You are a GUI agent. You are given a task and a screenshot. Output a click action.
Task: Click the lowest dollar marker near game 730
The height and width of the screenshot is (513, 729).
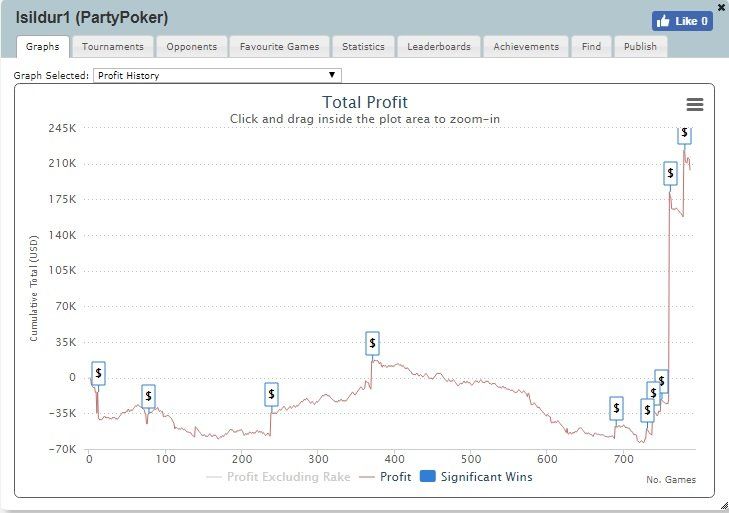pos(647,411)
